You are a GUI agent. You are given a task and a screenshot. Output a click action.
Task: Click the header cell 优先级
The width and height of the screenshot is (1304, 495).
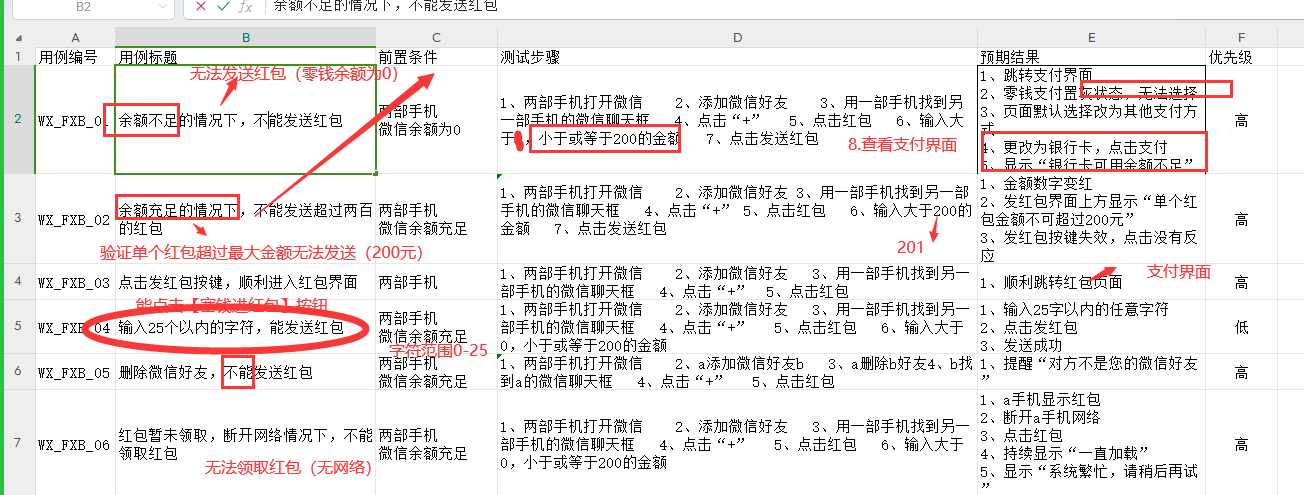[x=1241, y=57]
